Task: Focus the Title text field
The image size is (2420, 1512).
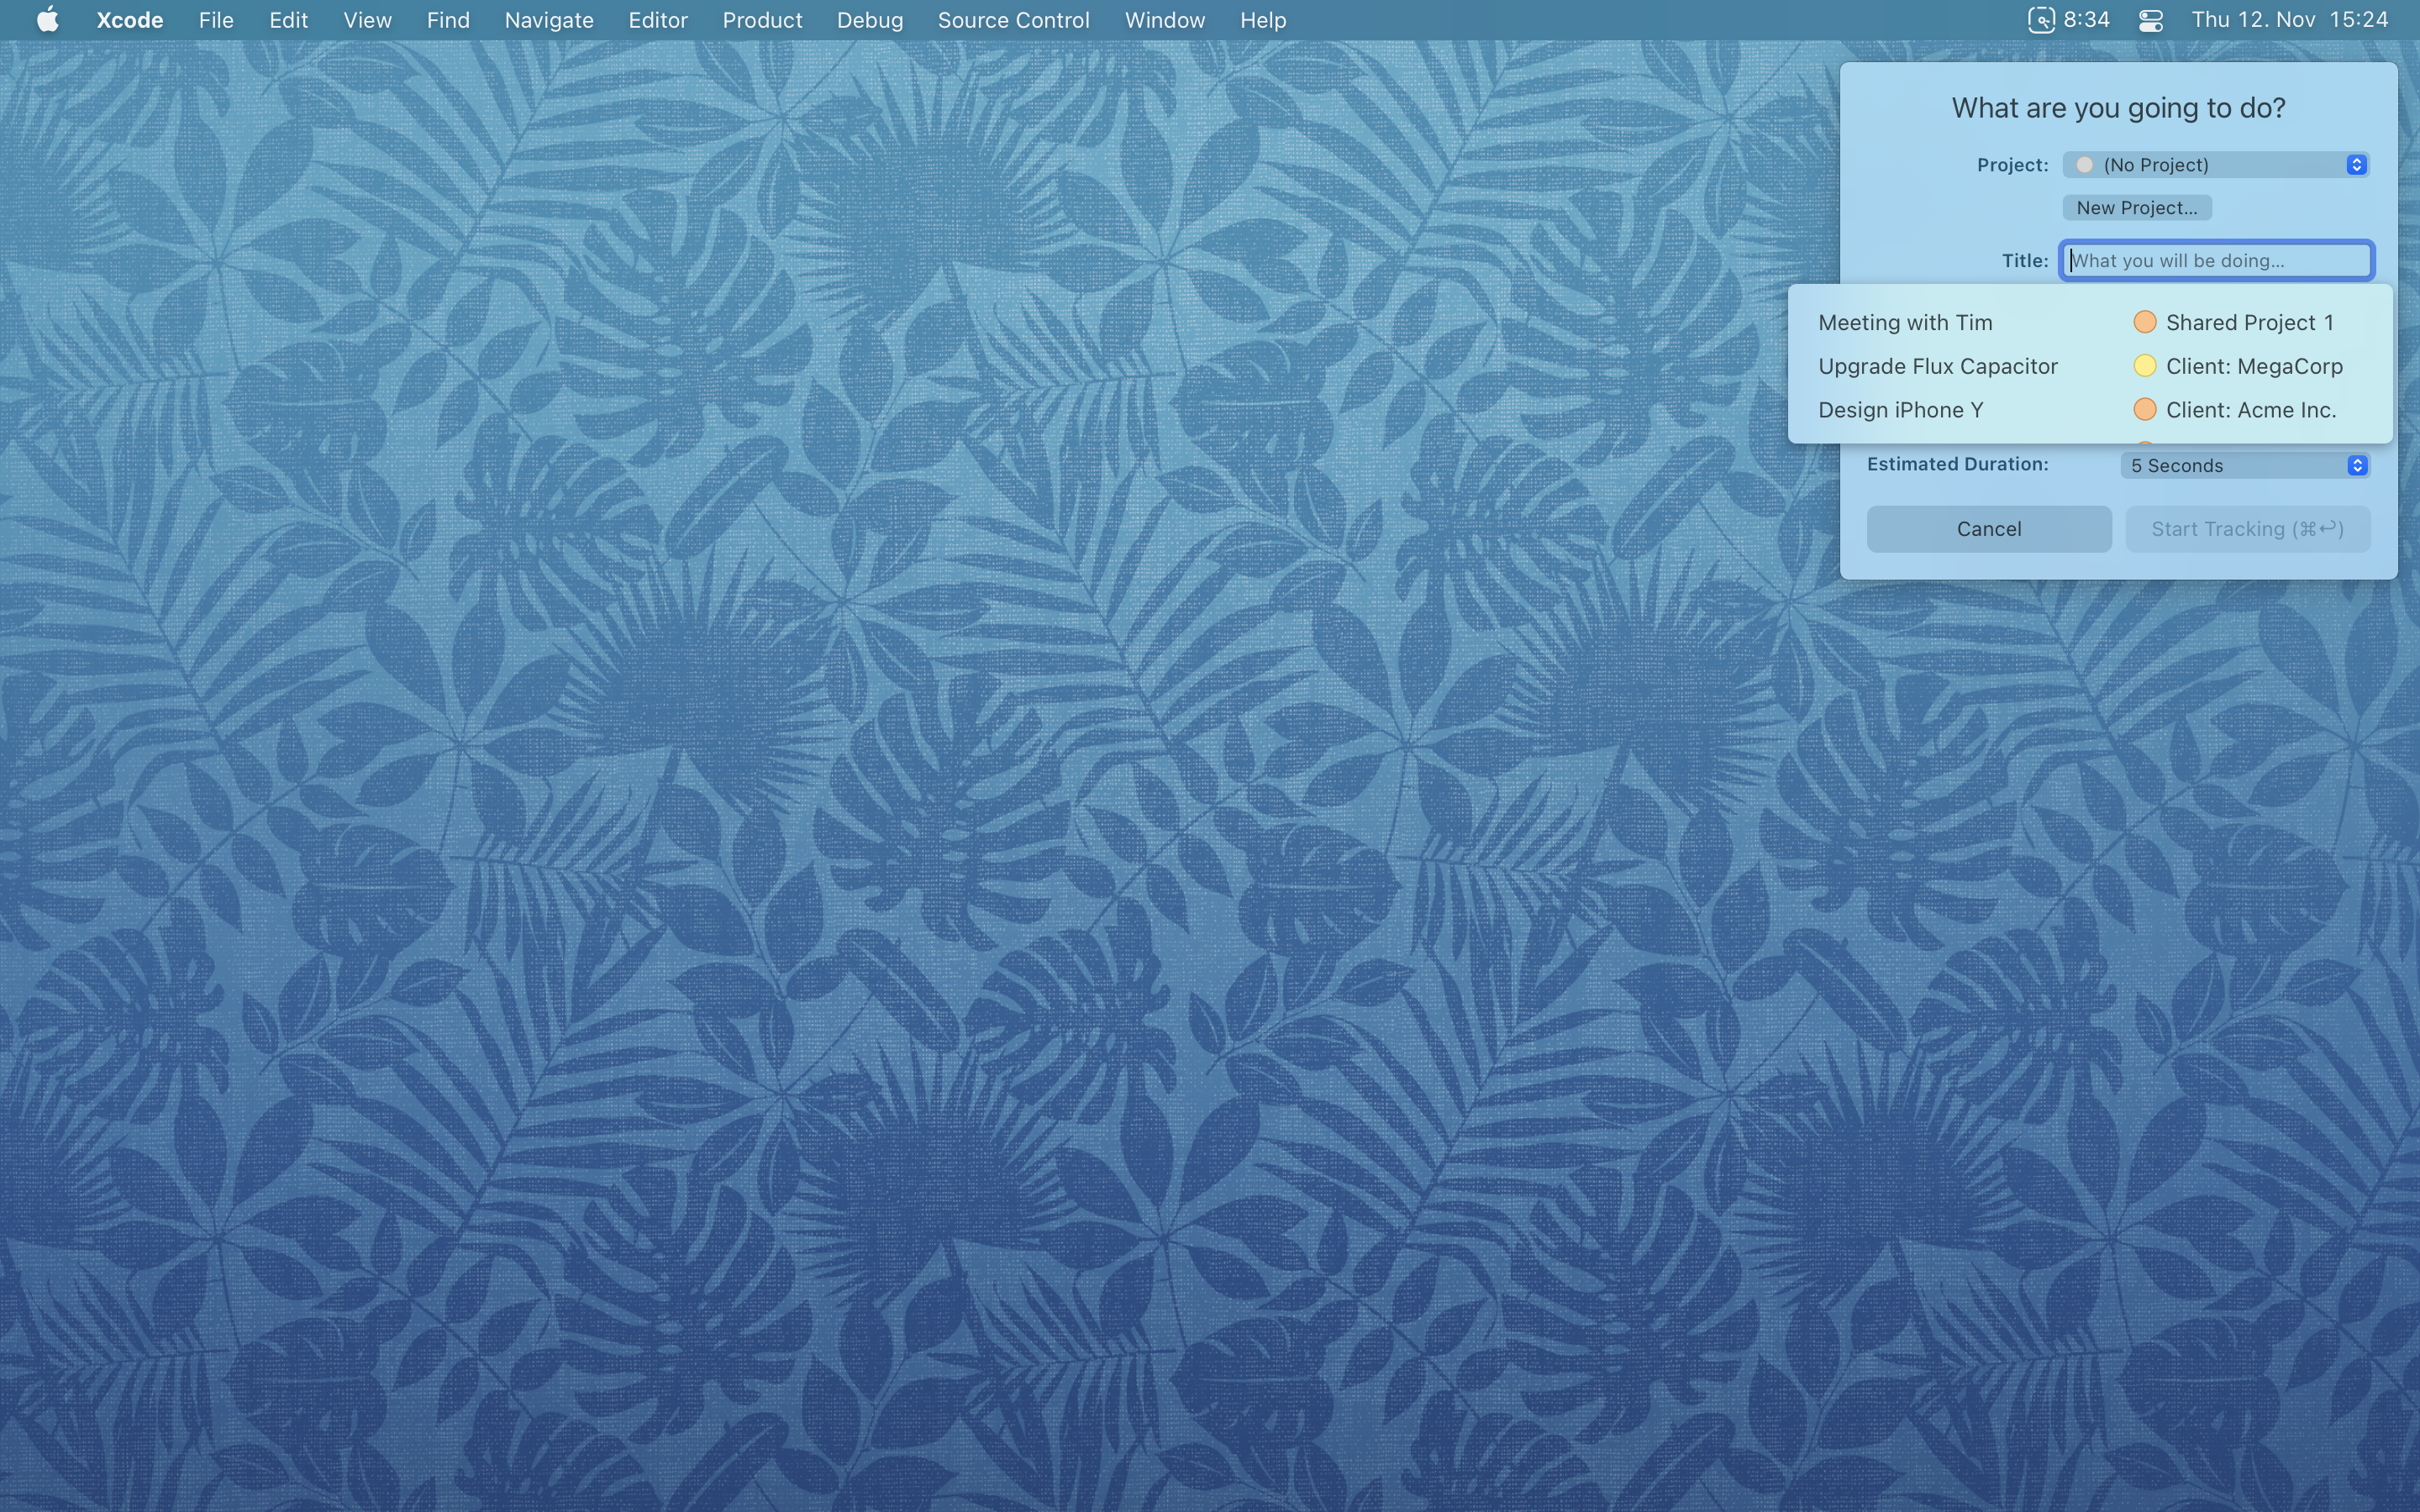Action: [2216, 261]
